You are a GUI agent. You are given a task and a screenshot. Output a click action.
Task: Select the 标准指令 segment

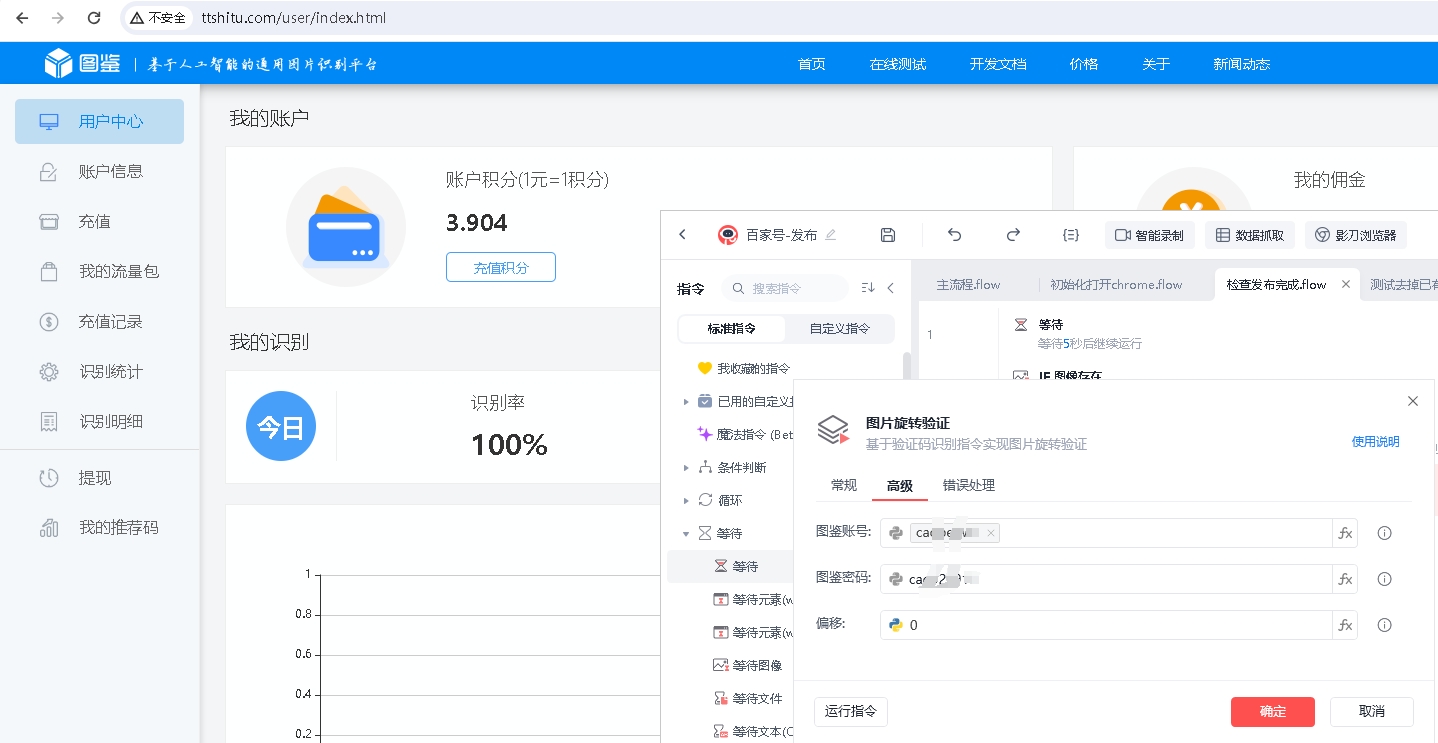(x=732, y=328)
